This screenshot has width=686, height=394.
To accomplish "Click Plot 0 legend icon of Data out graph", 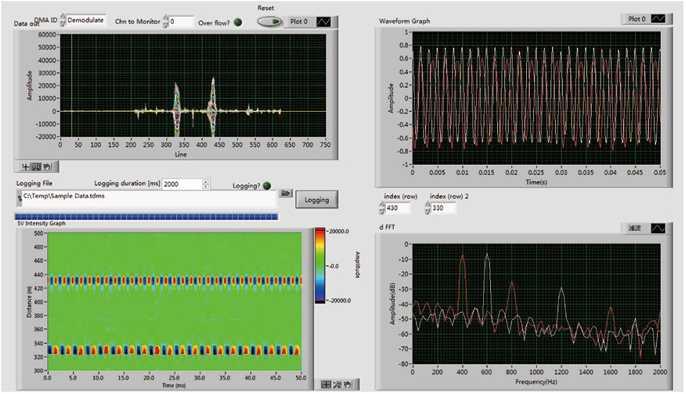I will [324, 21].
